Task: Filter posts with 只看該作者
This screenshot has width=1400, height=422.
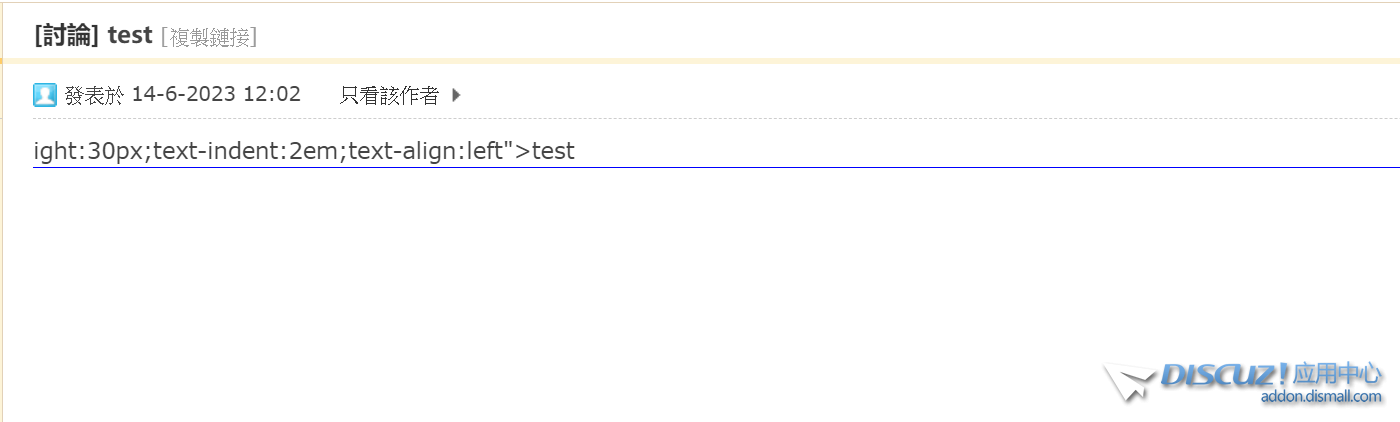Action: coord(389,95)
